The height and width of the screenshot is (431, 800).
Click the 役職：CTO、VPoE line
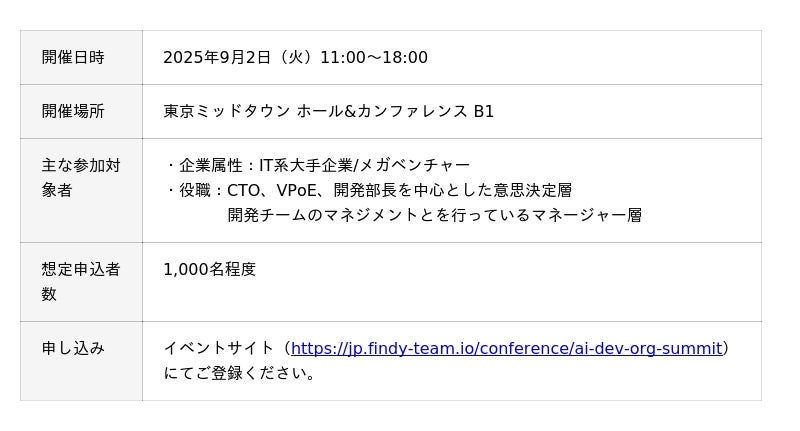[x=368, y=190]
